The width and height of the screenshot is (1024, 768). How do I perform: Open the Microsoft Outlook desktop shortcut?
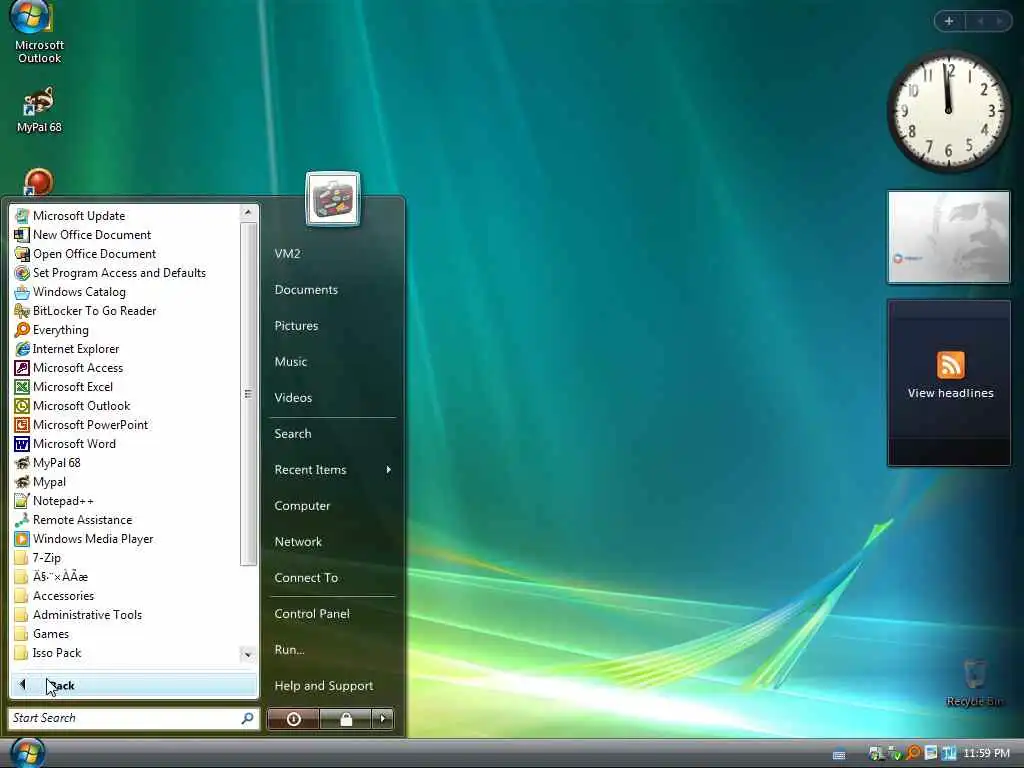pyautogui.click(x=39, y=33)
